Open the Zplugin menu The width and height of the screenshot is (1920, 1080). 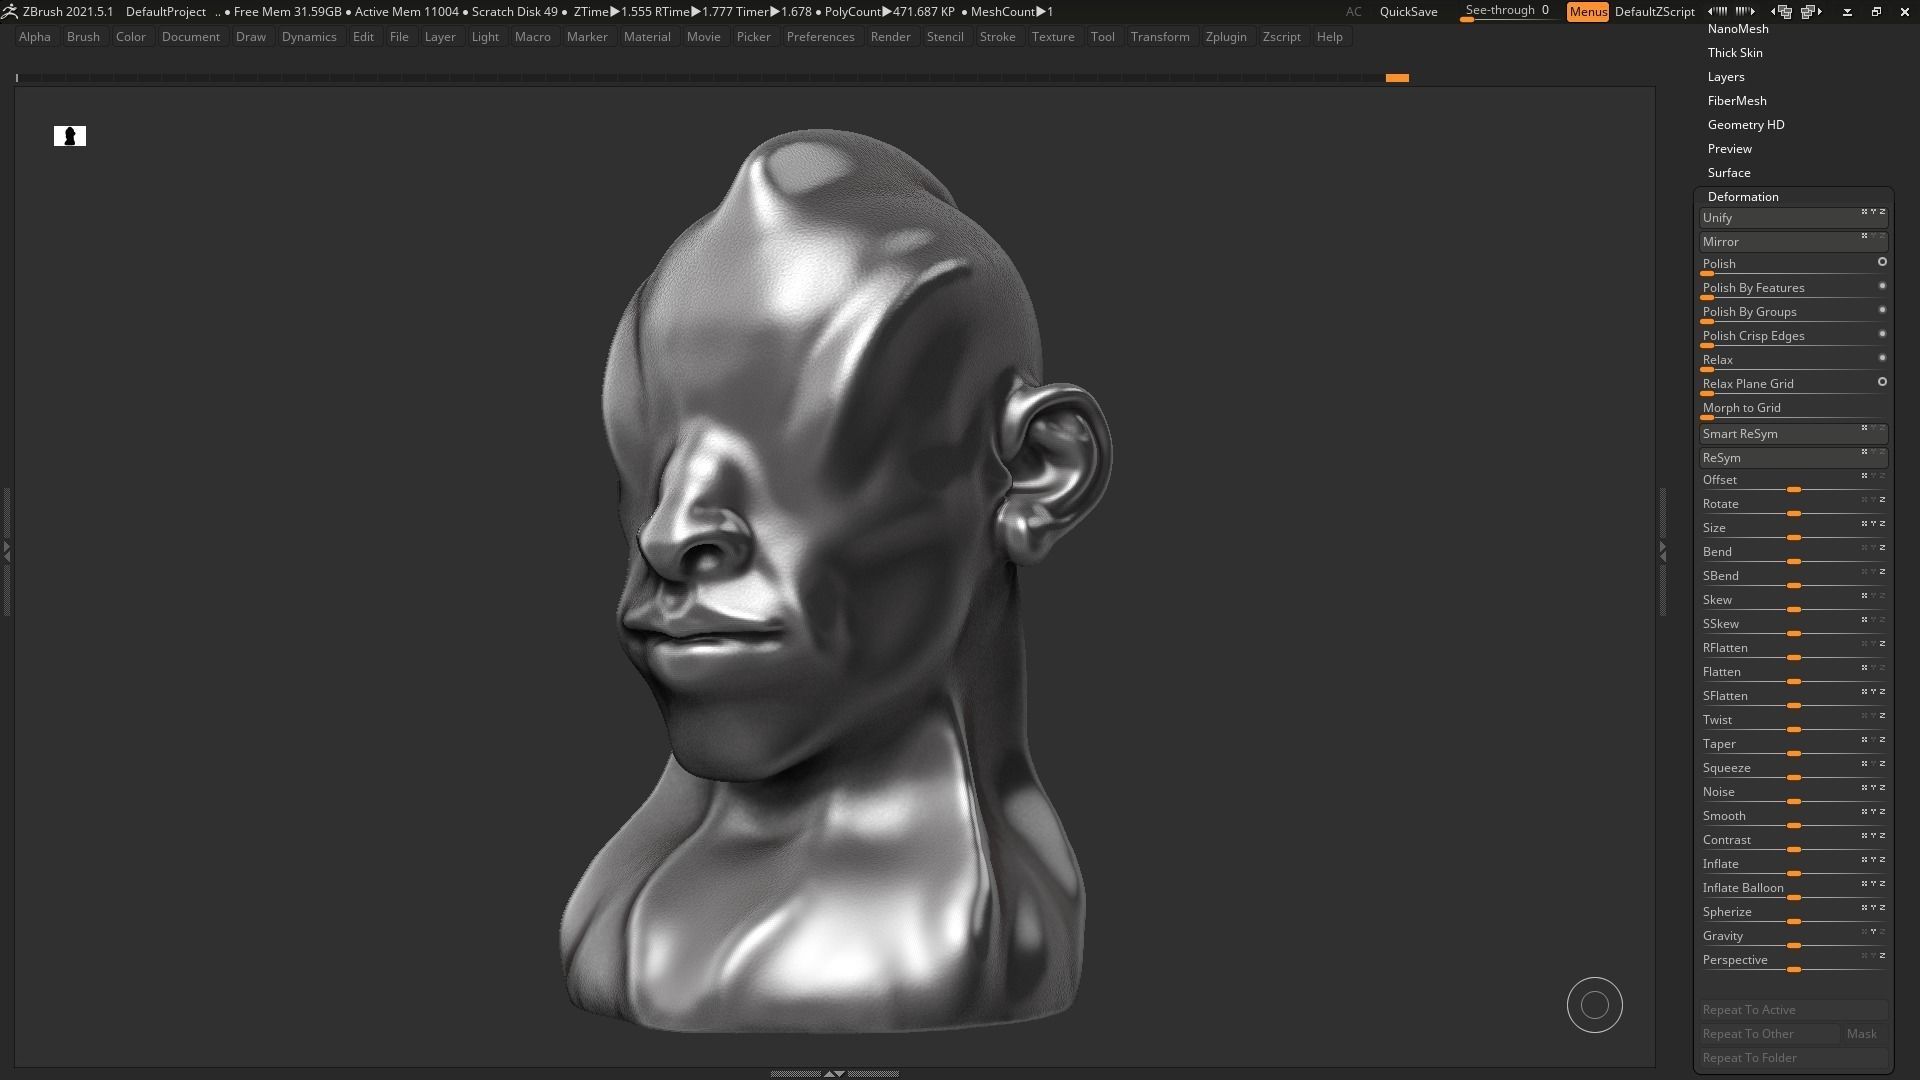[1227, 37]
